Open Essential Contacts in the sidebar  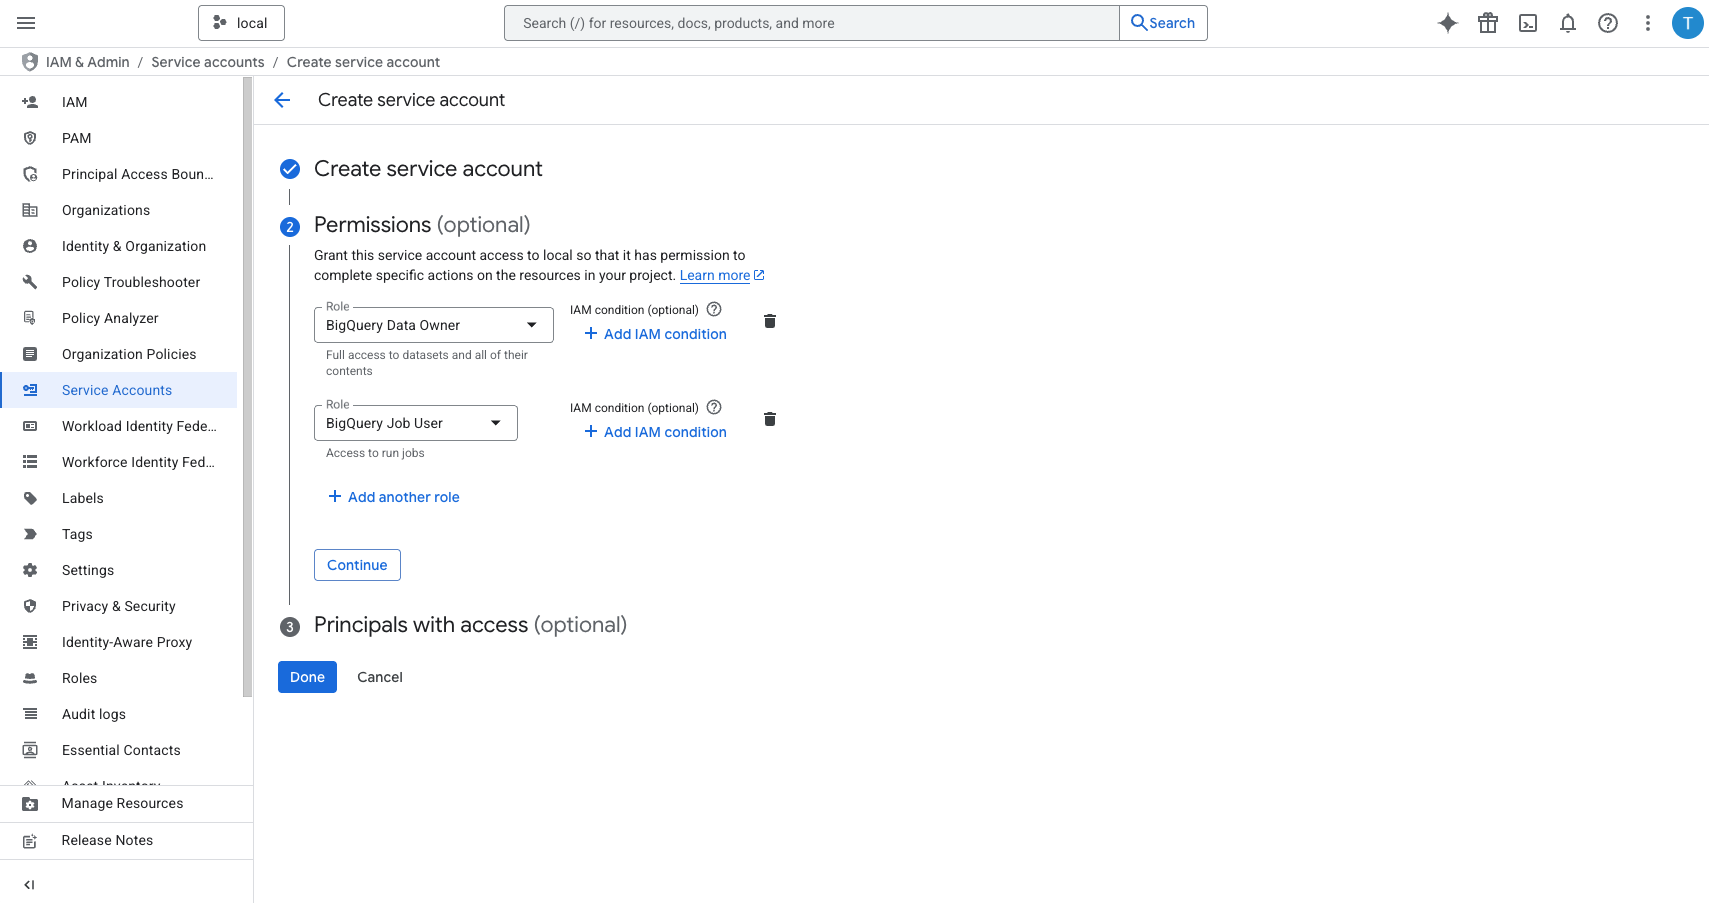[119, 750]
